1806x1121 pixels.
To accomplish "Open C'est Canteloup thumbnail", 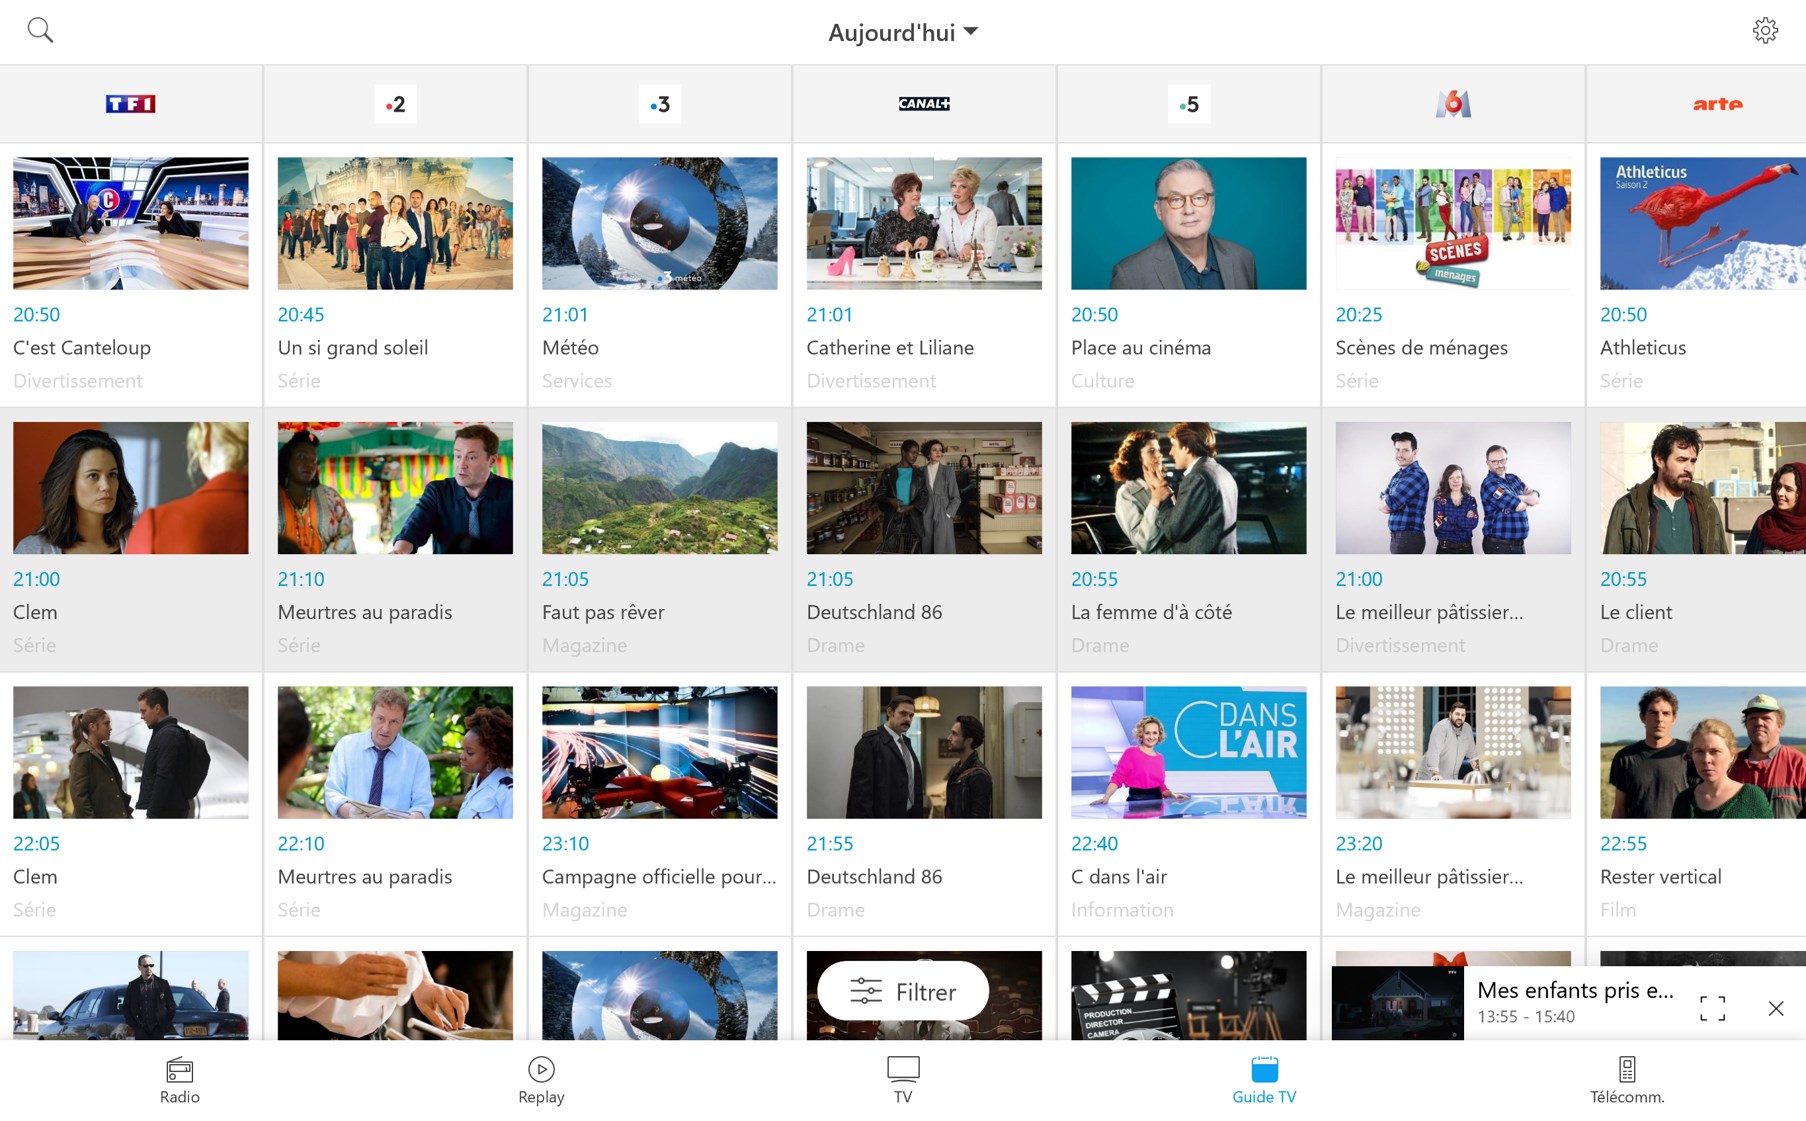I will (131, 223).
